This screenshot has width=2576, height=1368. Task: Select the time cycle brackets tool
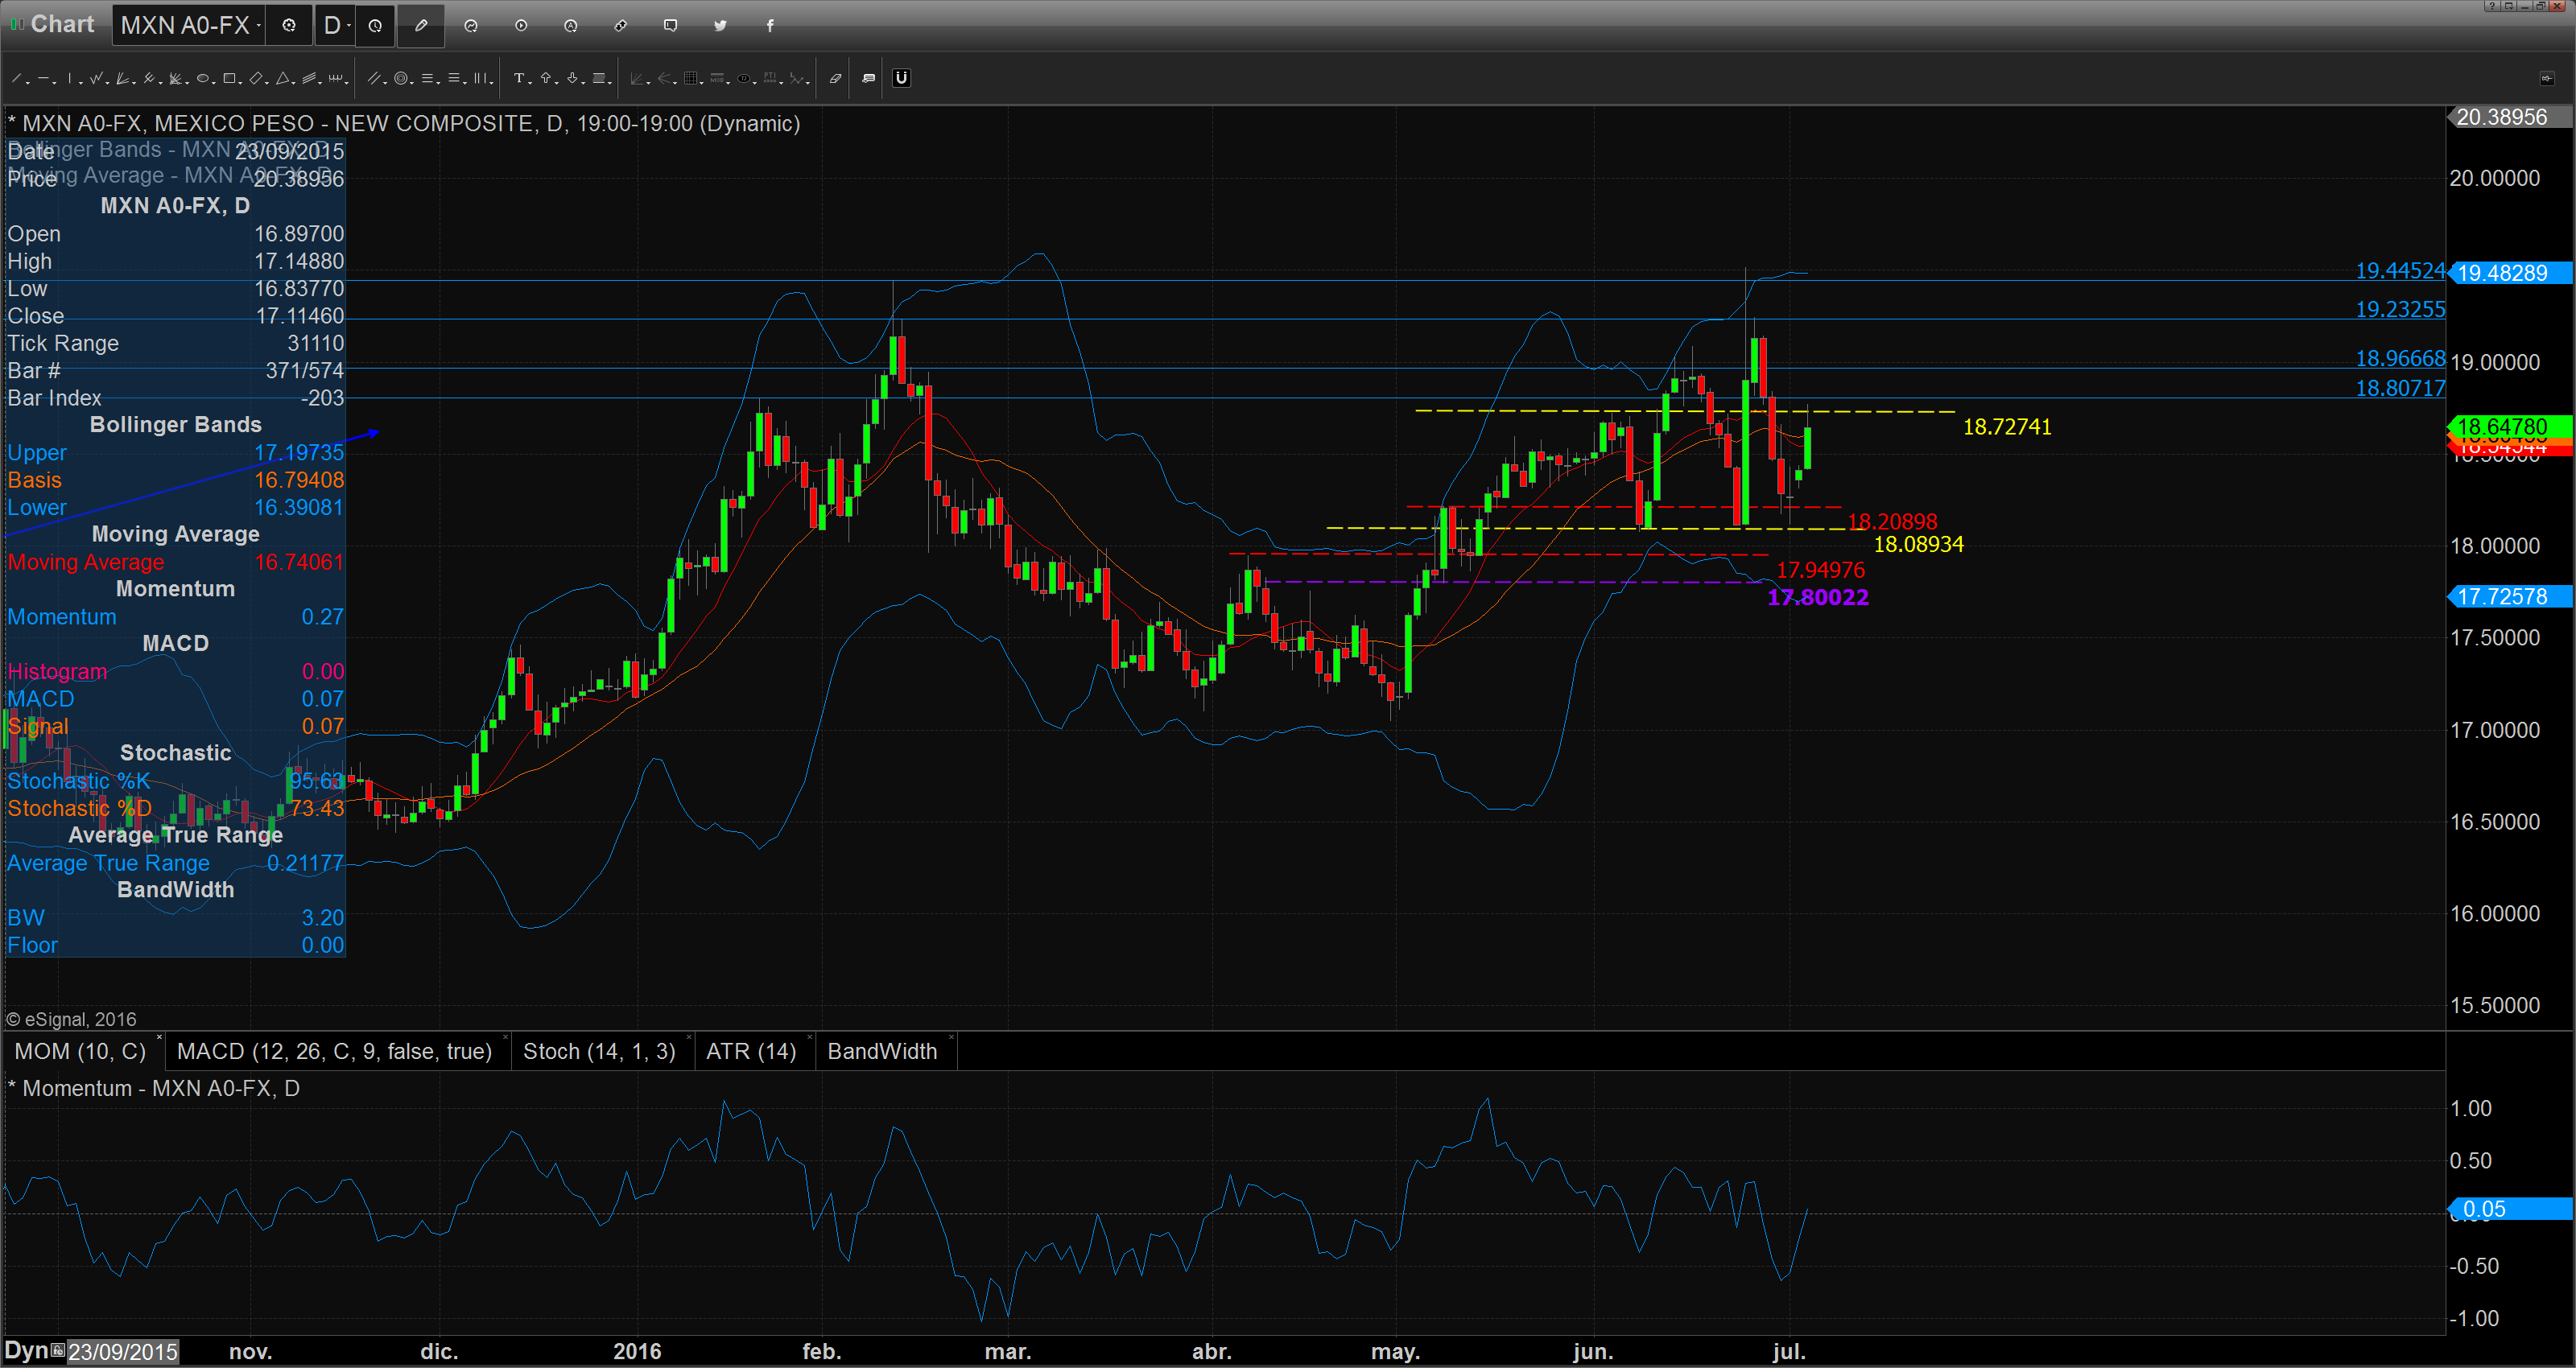pyautogui.click(x=335, y=78)
